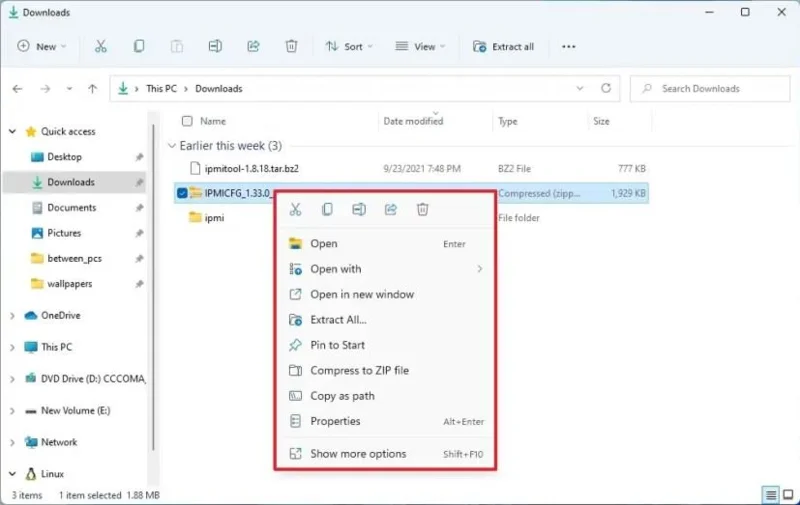Screen dimensions: 800x505
Task: Open the address bar history dropdown
Action: point(580,88)
